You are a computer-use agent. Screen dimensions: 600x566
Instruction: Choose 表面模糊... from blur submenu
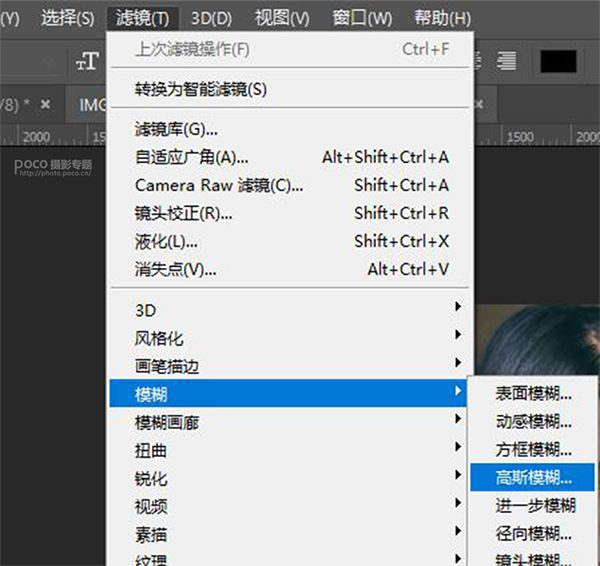click(533, 393)
